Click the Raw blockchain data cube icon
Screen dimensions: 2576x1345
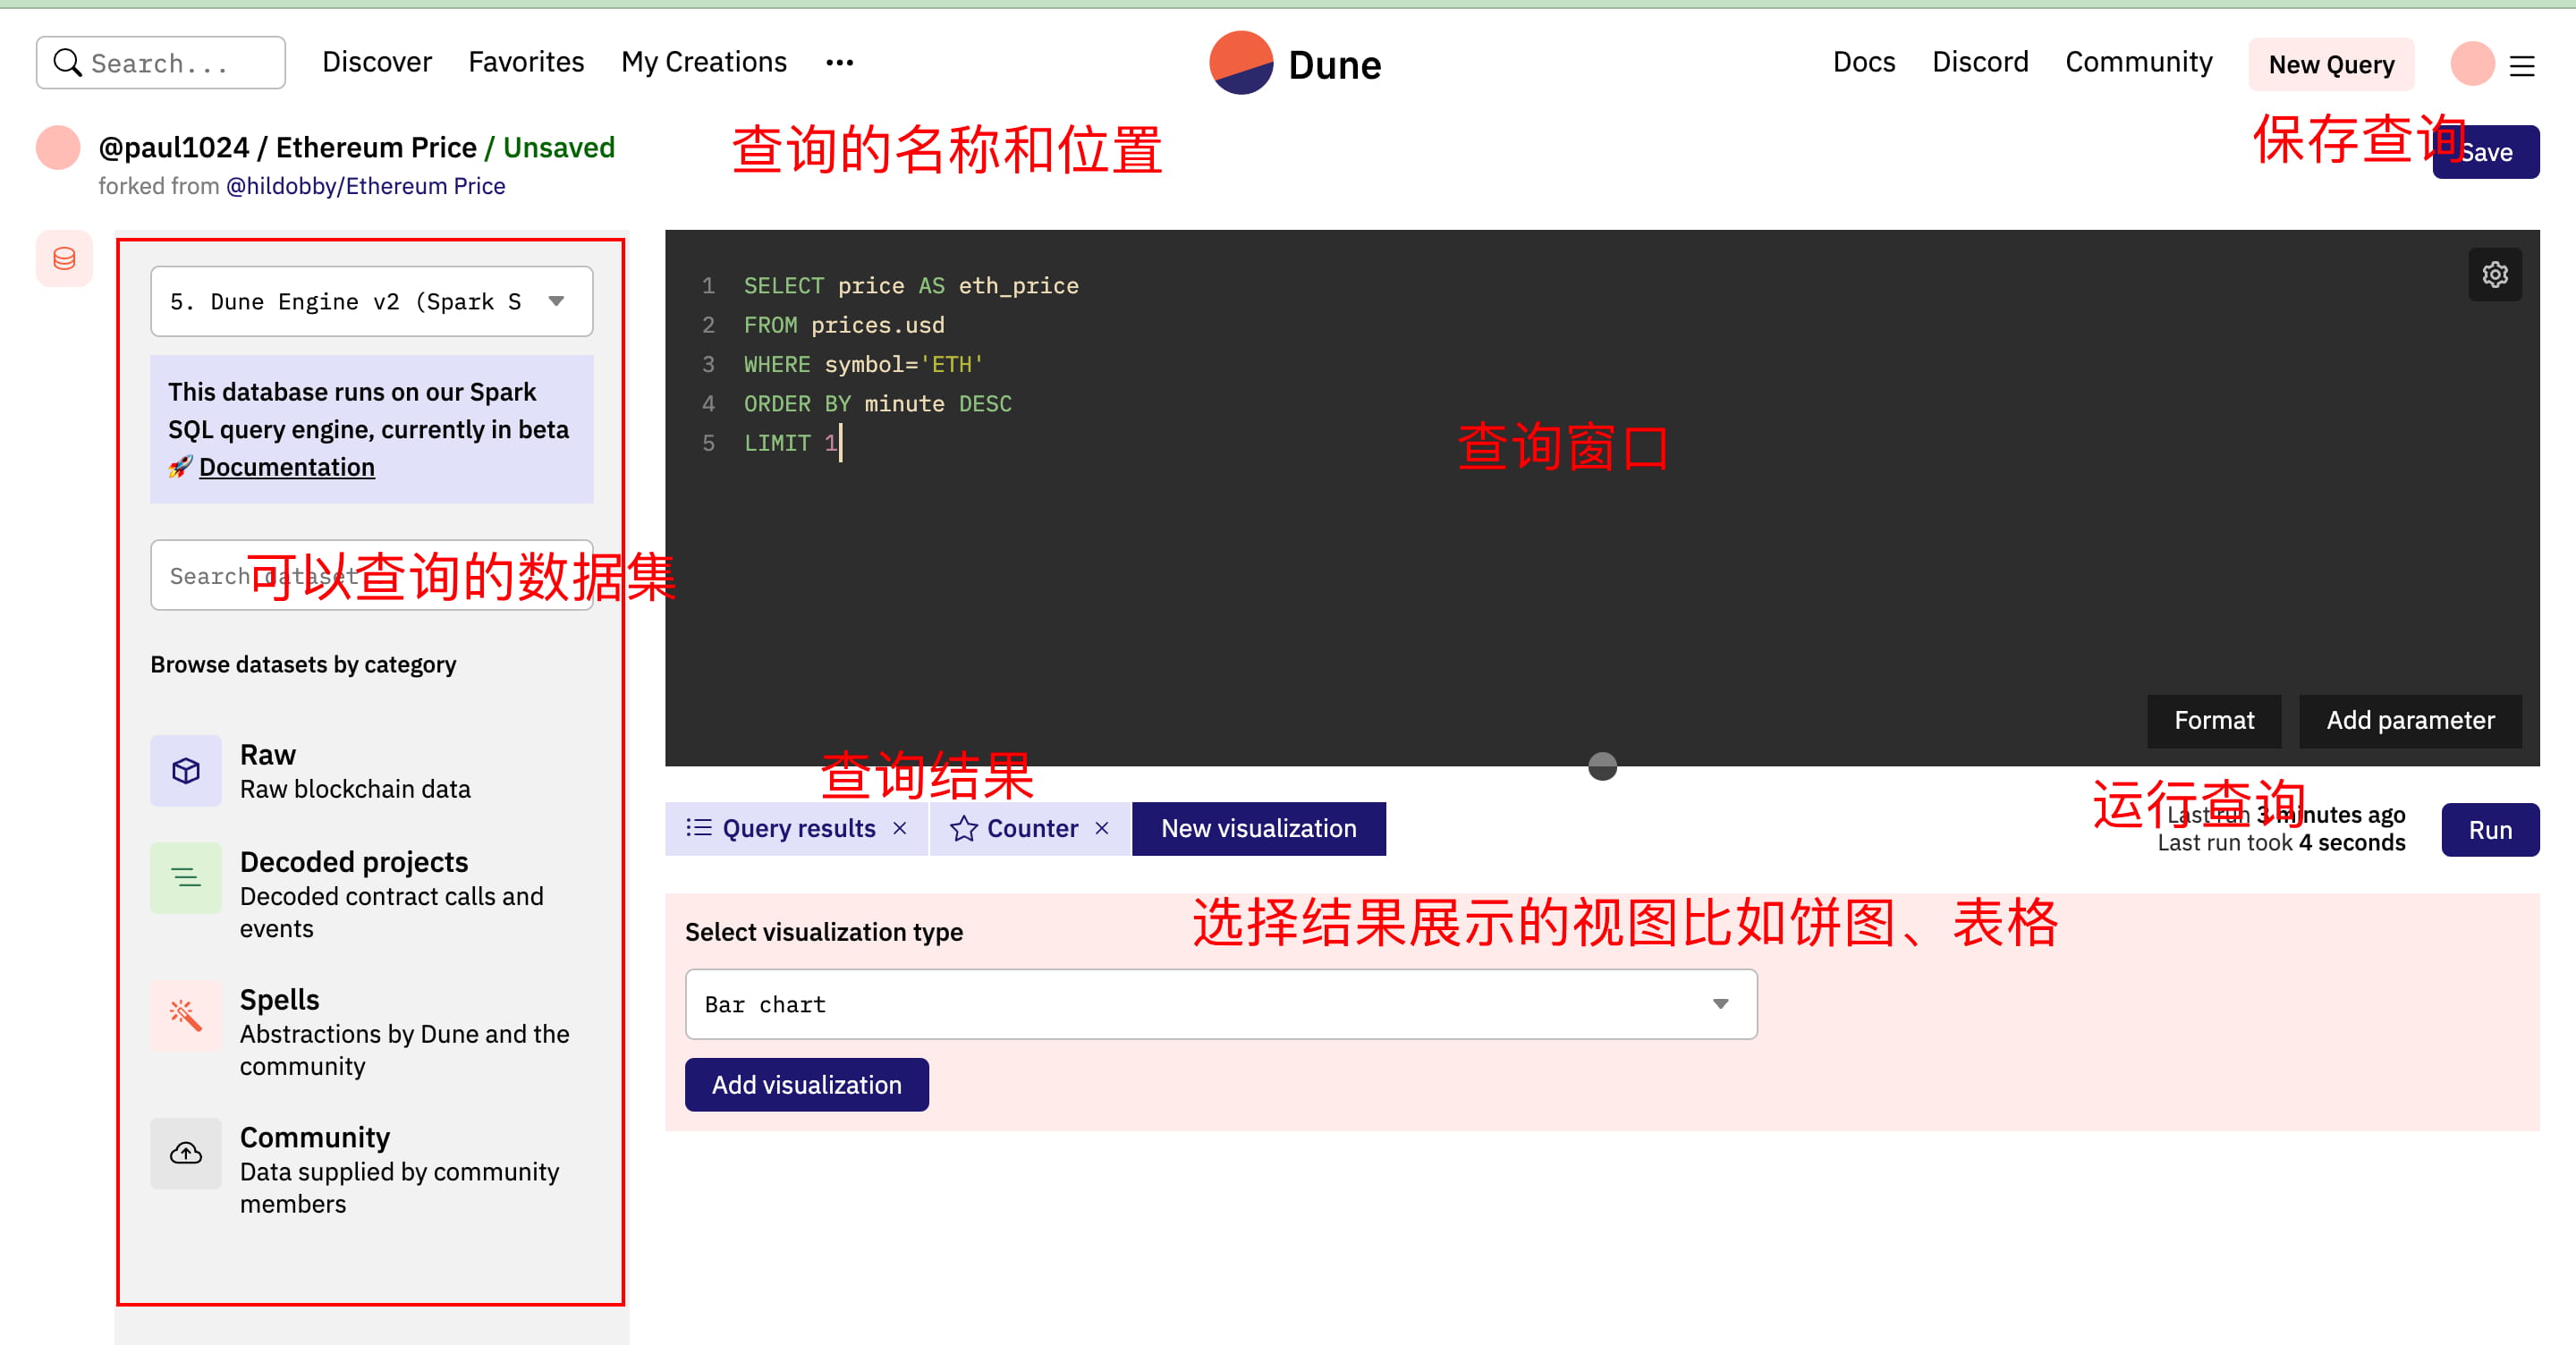(x=186, y=770)
